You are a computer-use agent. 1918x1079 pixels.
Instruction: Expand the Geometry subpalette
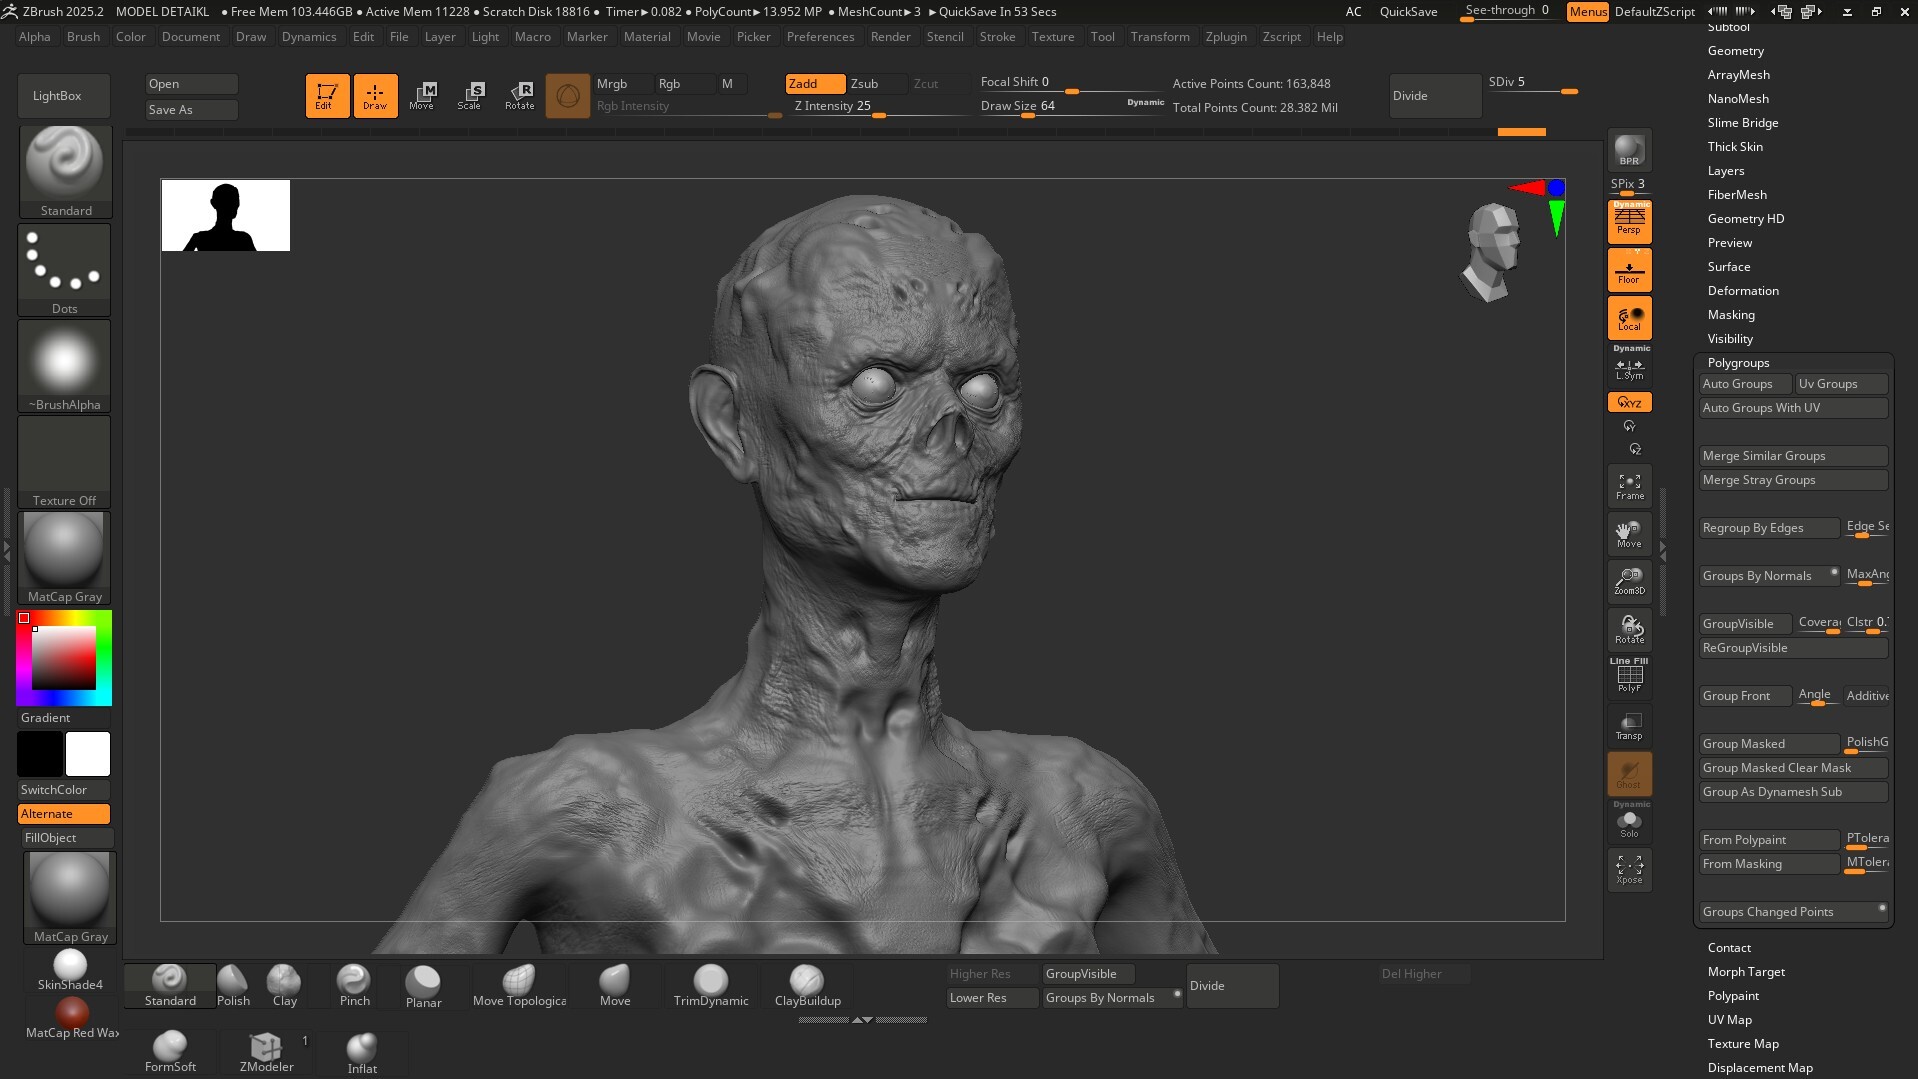tap(1735, 51)
